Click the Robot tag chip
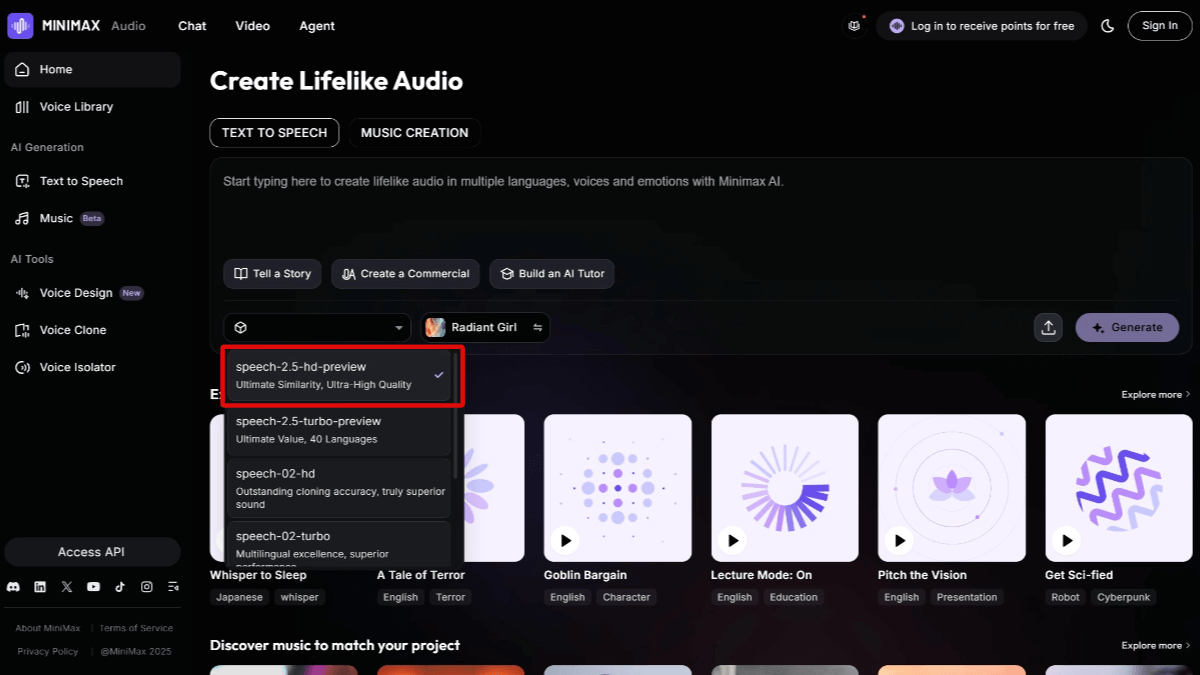This screenshot has width=1200, height=675. click(1065, 597)
